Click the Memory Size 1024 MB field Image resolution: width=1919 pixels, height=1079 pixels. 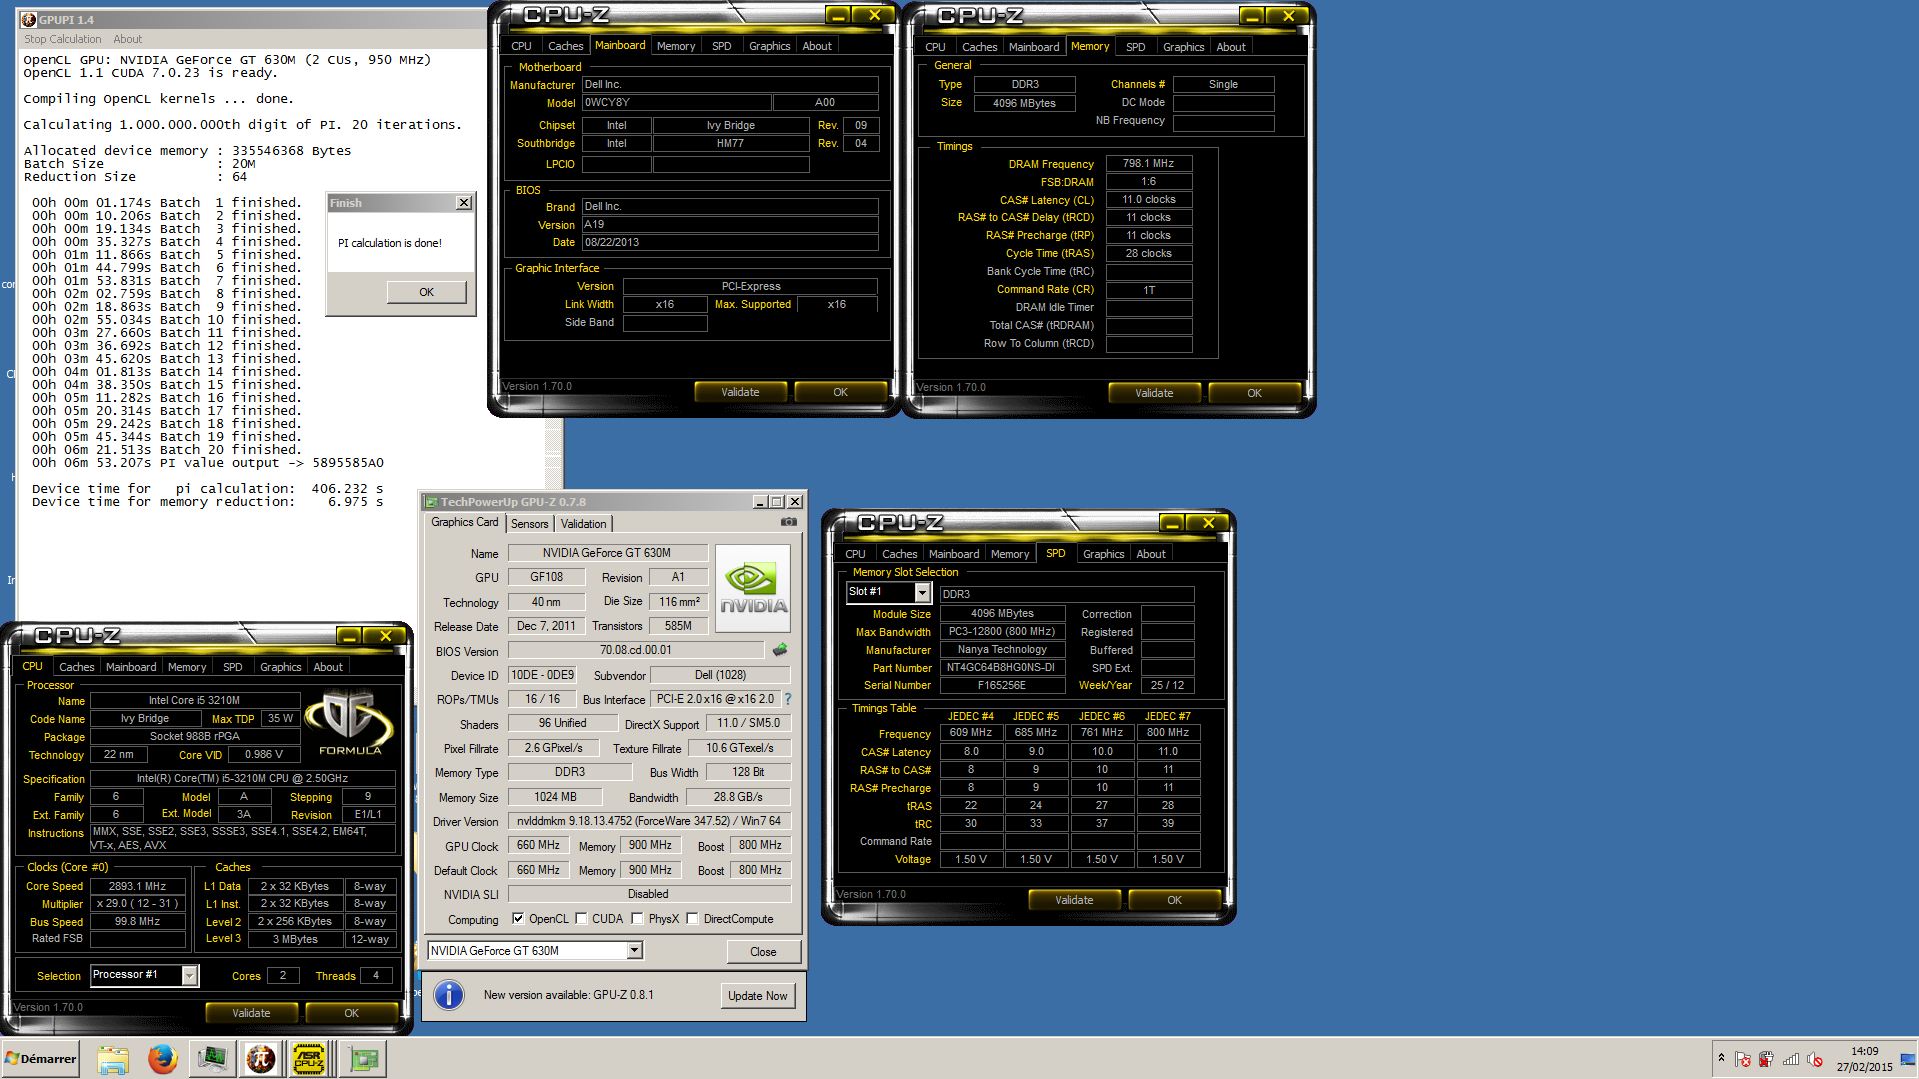point(555,797)
